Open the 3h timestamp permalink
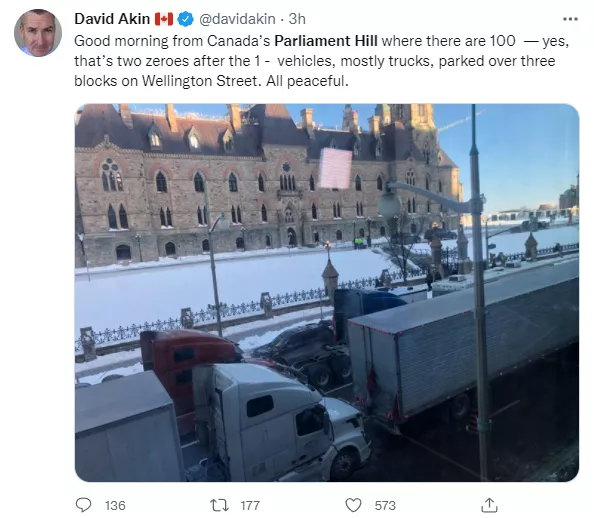This screenshot has width=594, height=518. (x=297, y=19)
